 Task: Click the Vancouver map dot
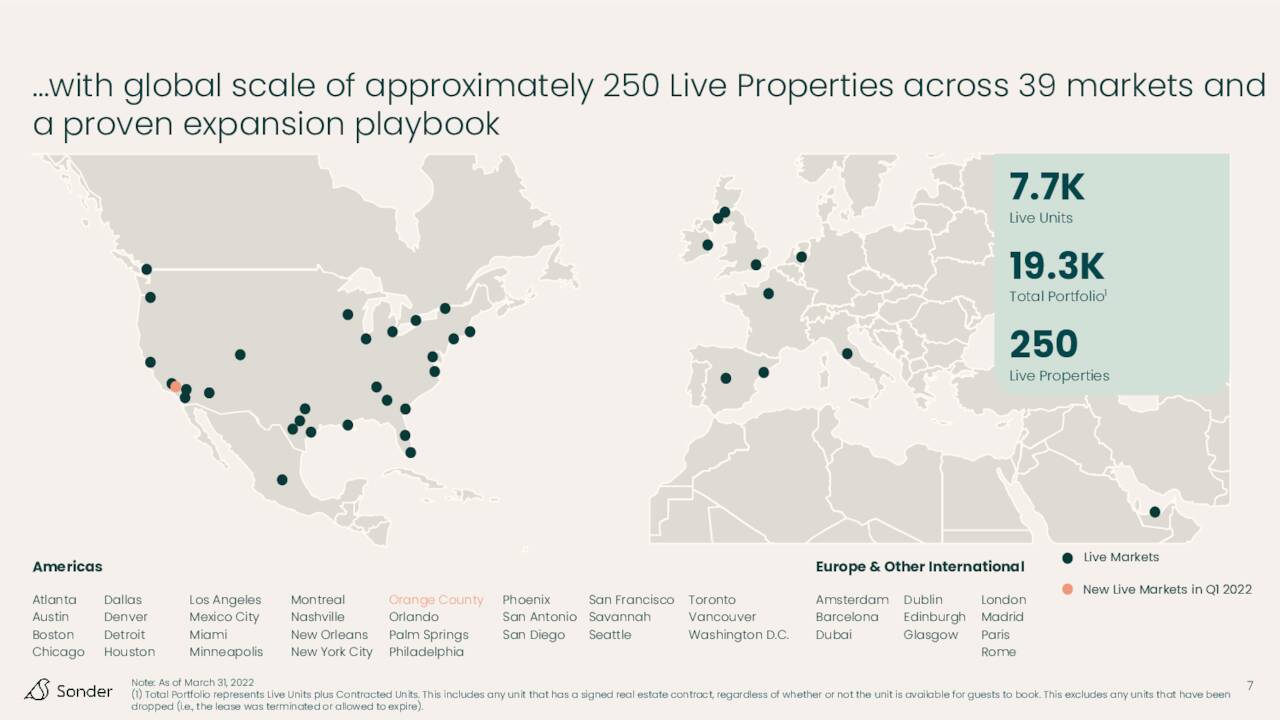point(147,269)
